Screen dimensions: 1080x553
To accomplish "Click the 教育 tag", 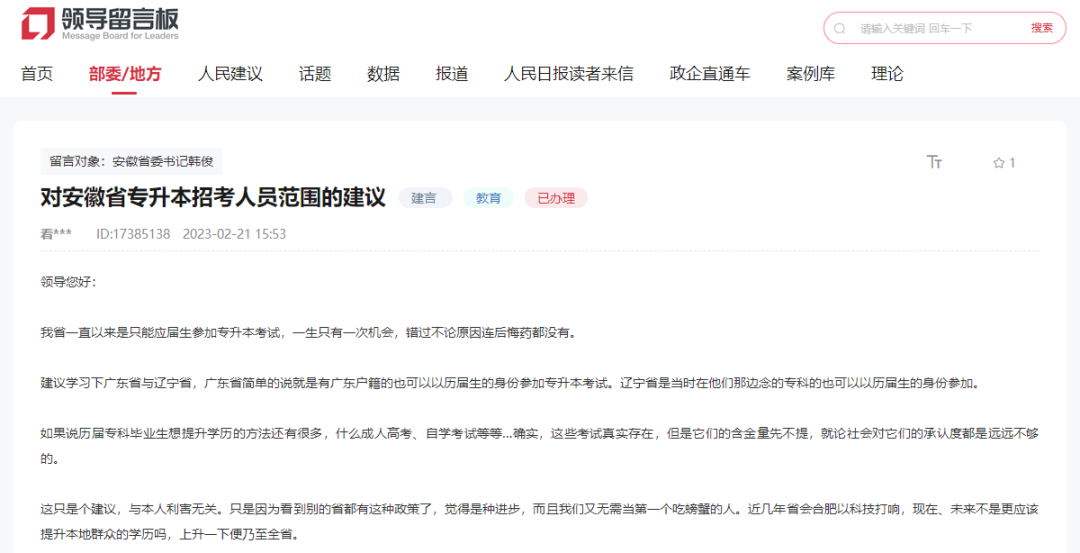I will coord(488,198).
